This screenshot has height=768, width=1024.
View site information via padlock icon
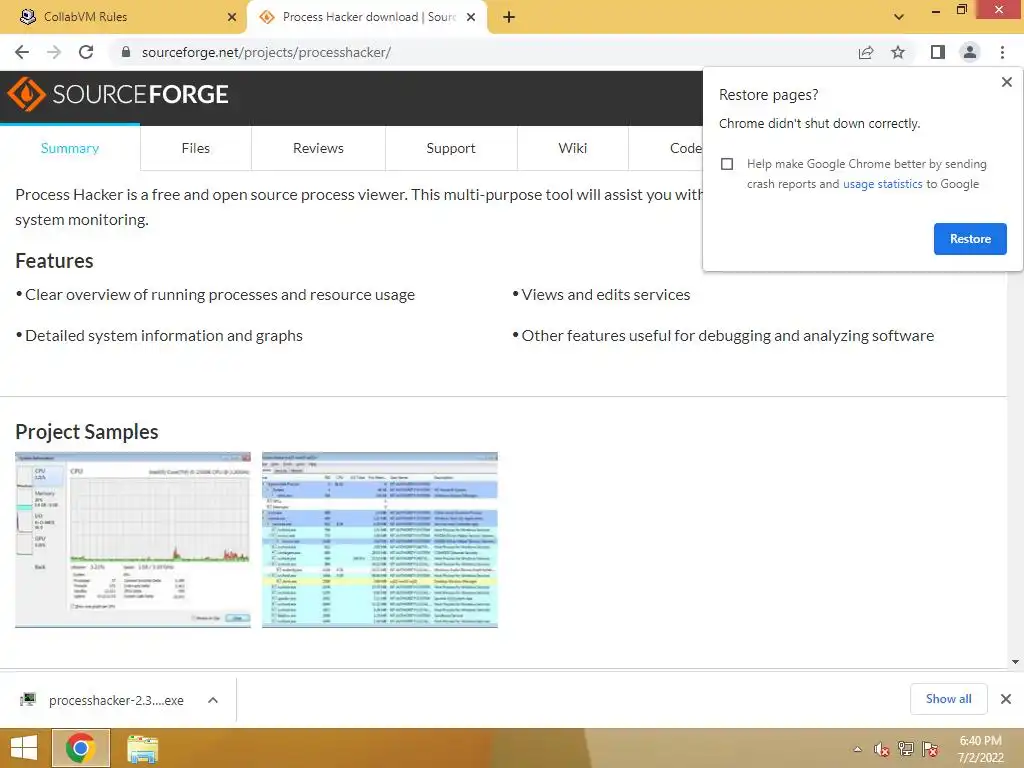pos(126,52)
